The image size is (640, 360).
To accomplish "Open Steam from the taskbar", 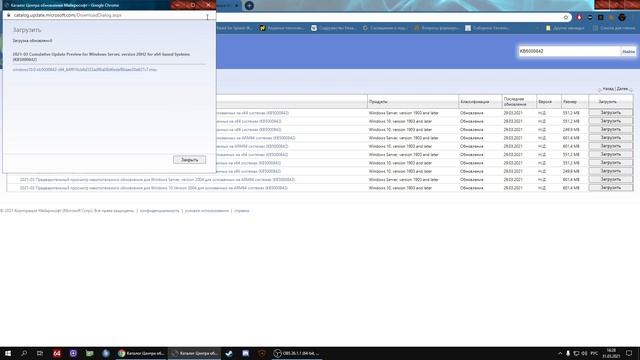I will click(x=229, y=353).
